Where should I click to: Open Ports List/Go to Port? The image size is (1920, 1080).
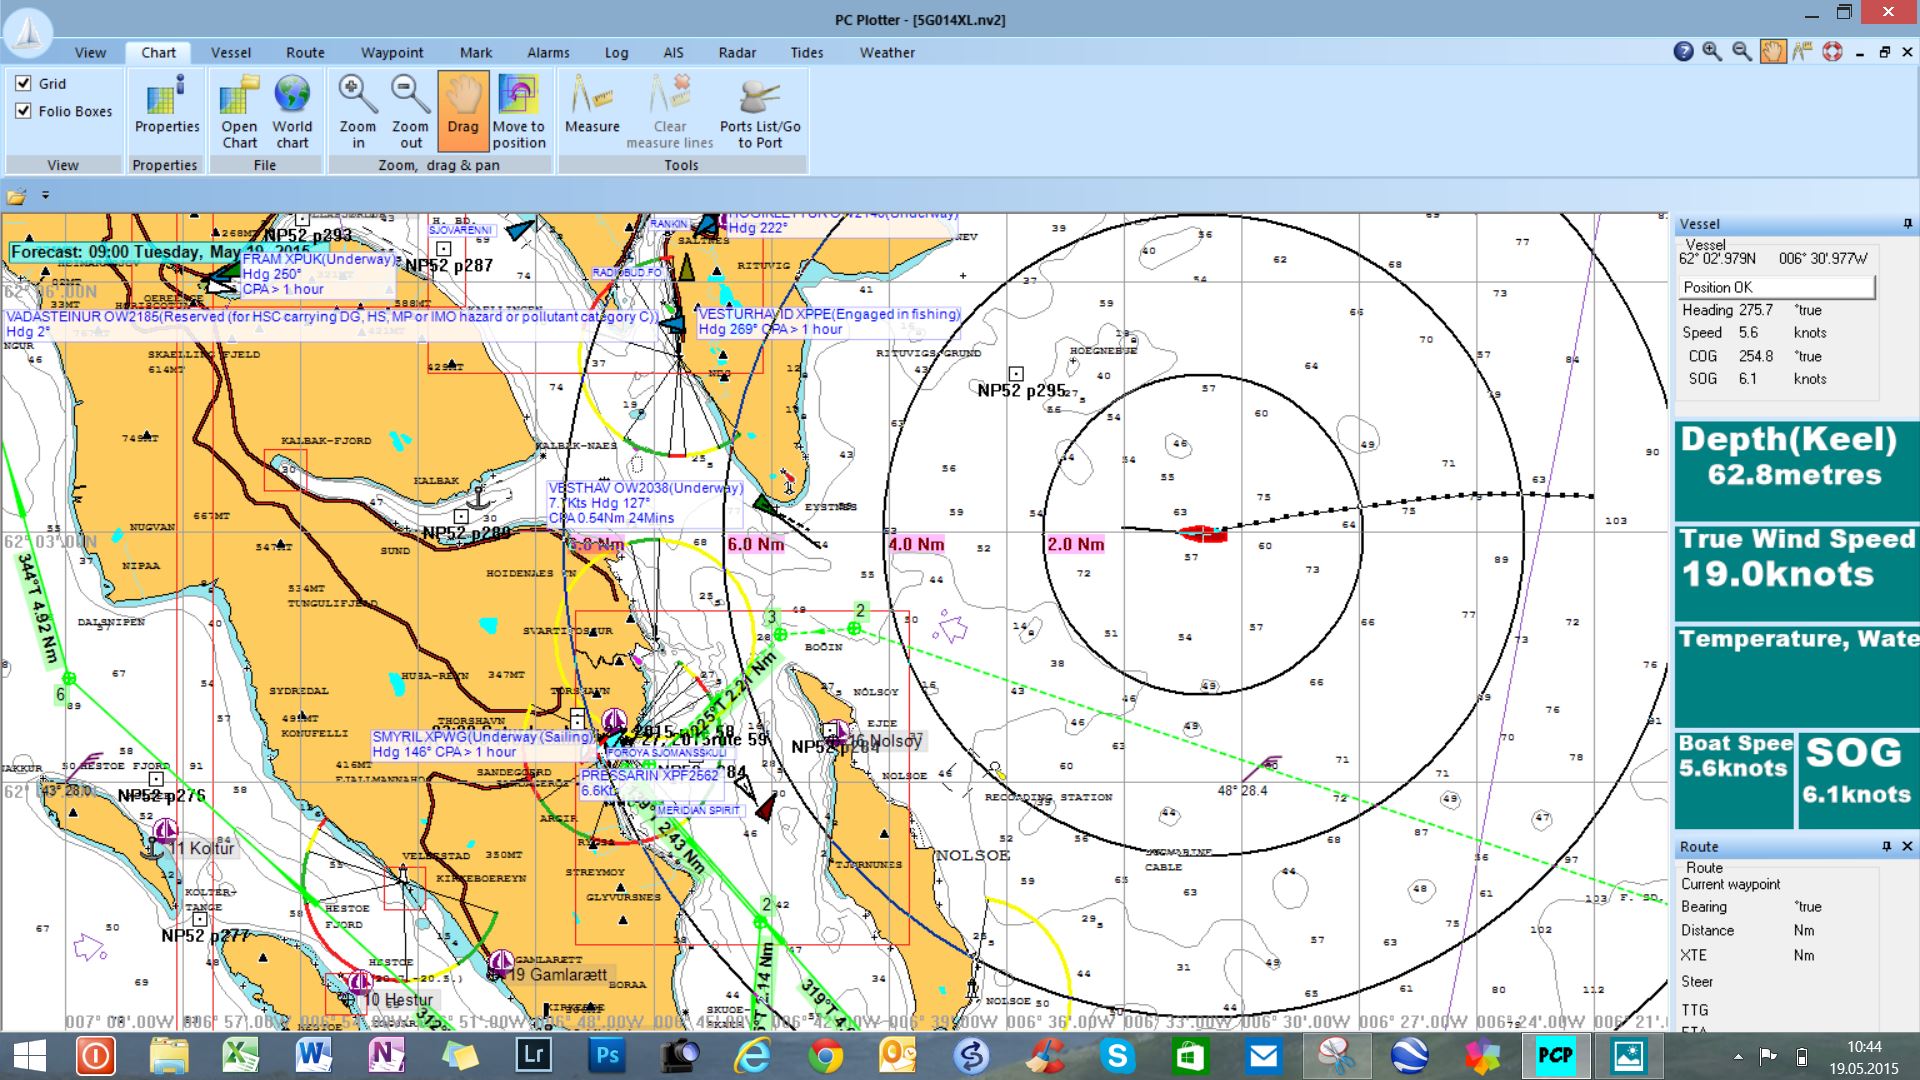[x=760, y=111]
